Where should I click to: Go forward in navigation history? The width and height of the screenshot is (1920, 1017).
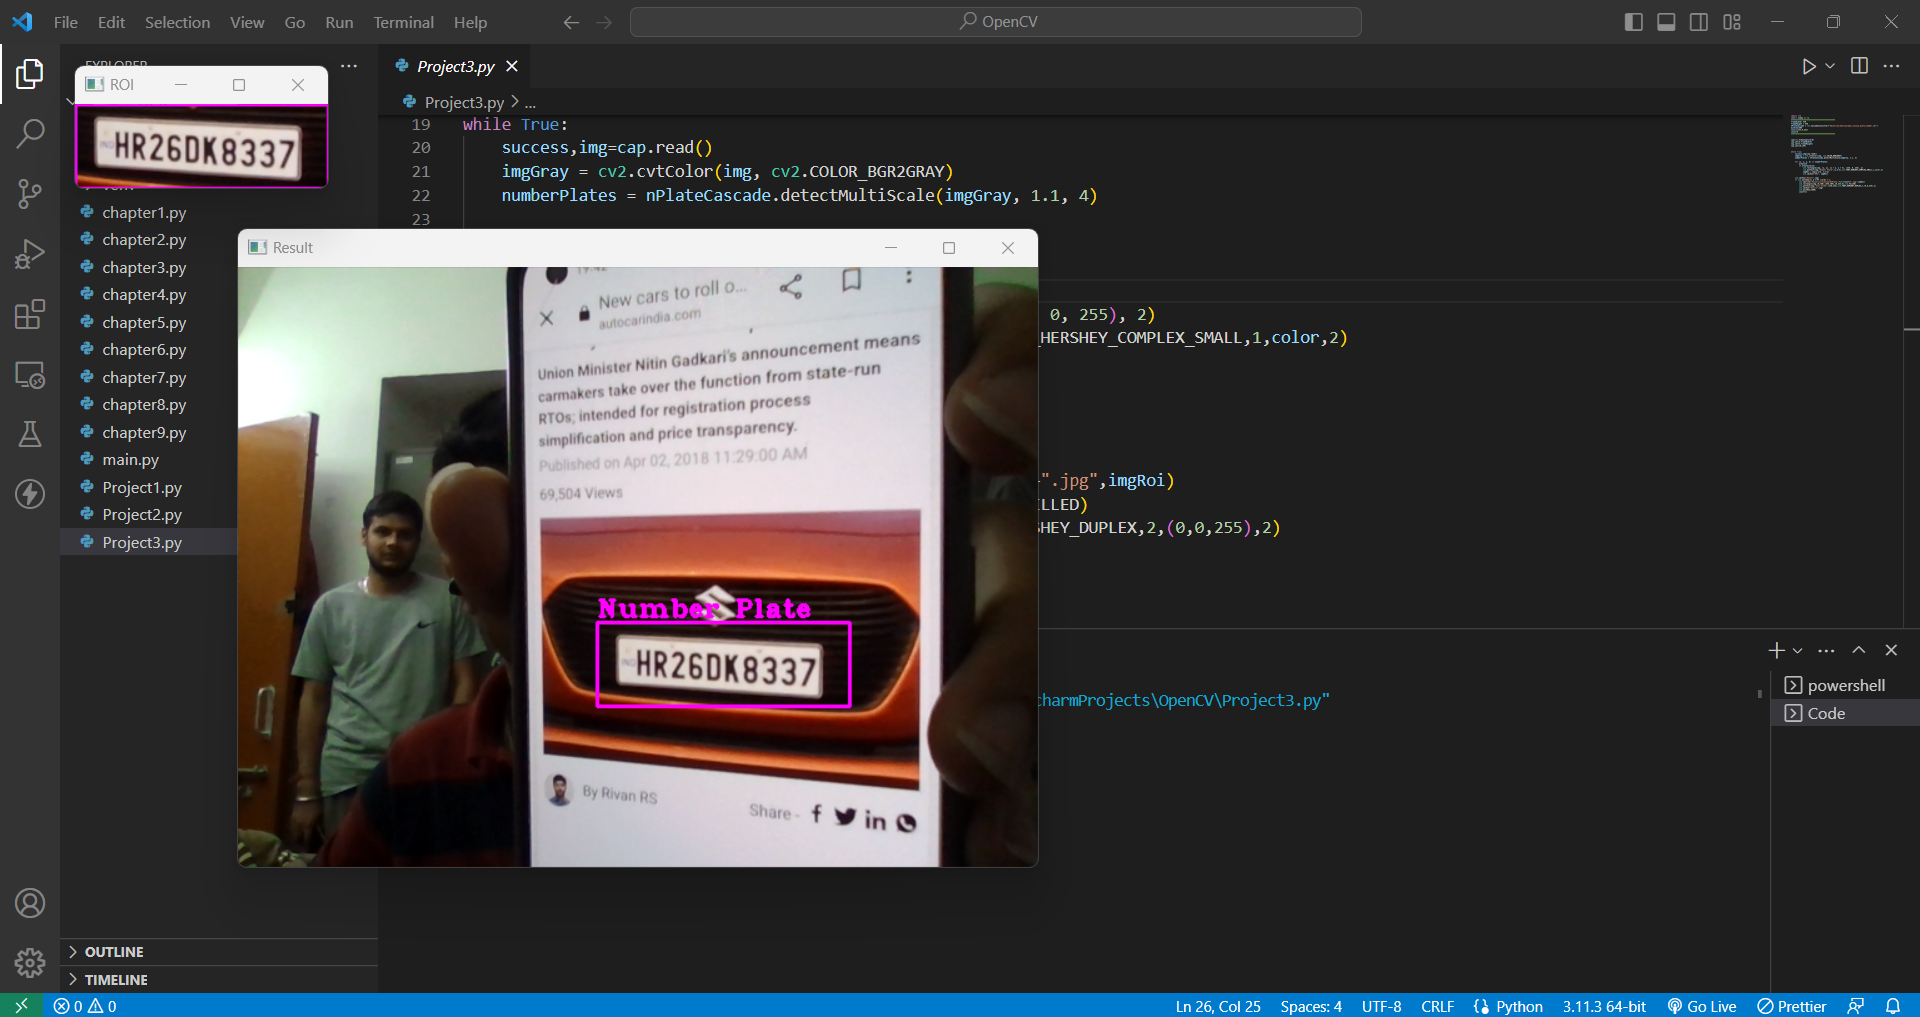coord(604,22)
